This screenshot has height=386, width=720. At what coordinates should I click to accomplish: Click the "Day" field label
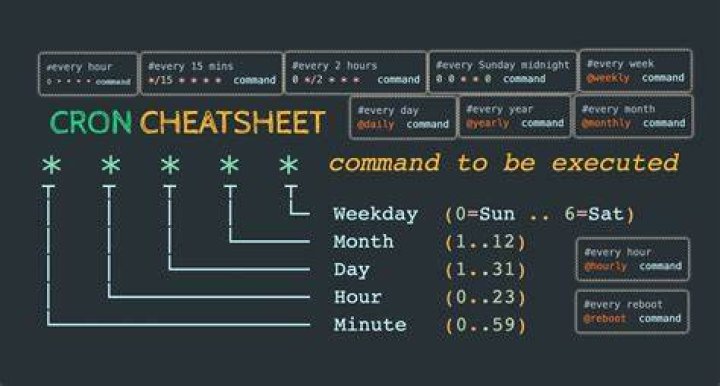click(x=351, y=270)
